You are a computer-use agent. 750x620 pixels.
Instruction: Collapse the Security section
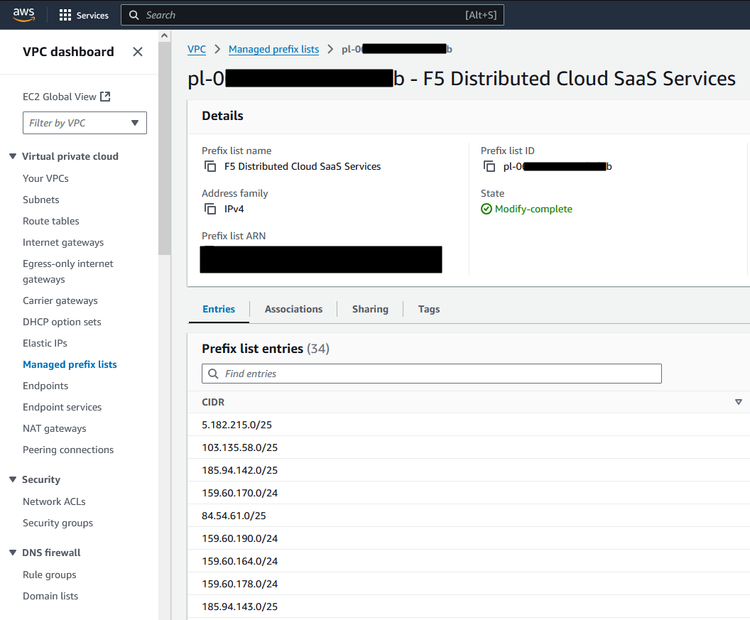[13, 480]
